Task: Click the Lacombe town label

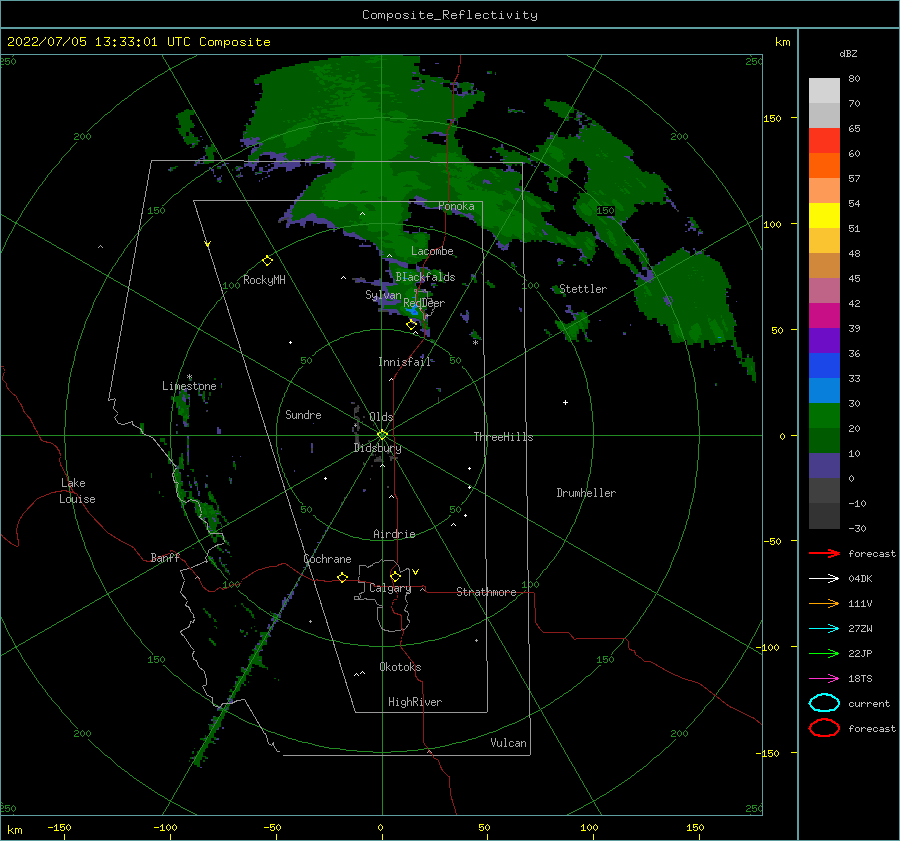Action: click(432, 251)
